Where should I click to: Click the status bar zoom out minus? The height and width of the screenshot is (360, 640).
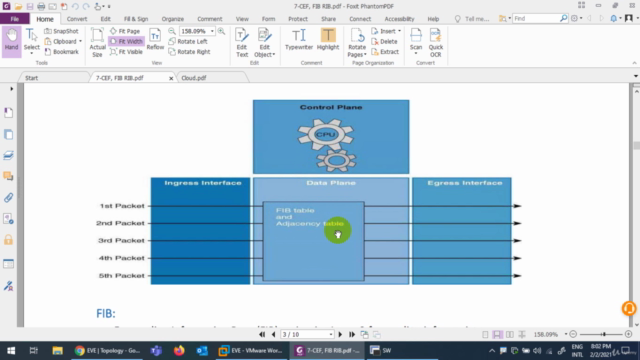(573, 334)
